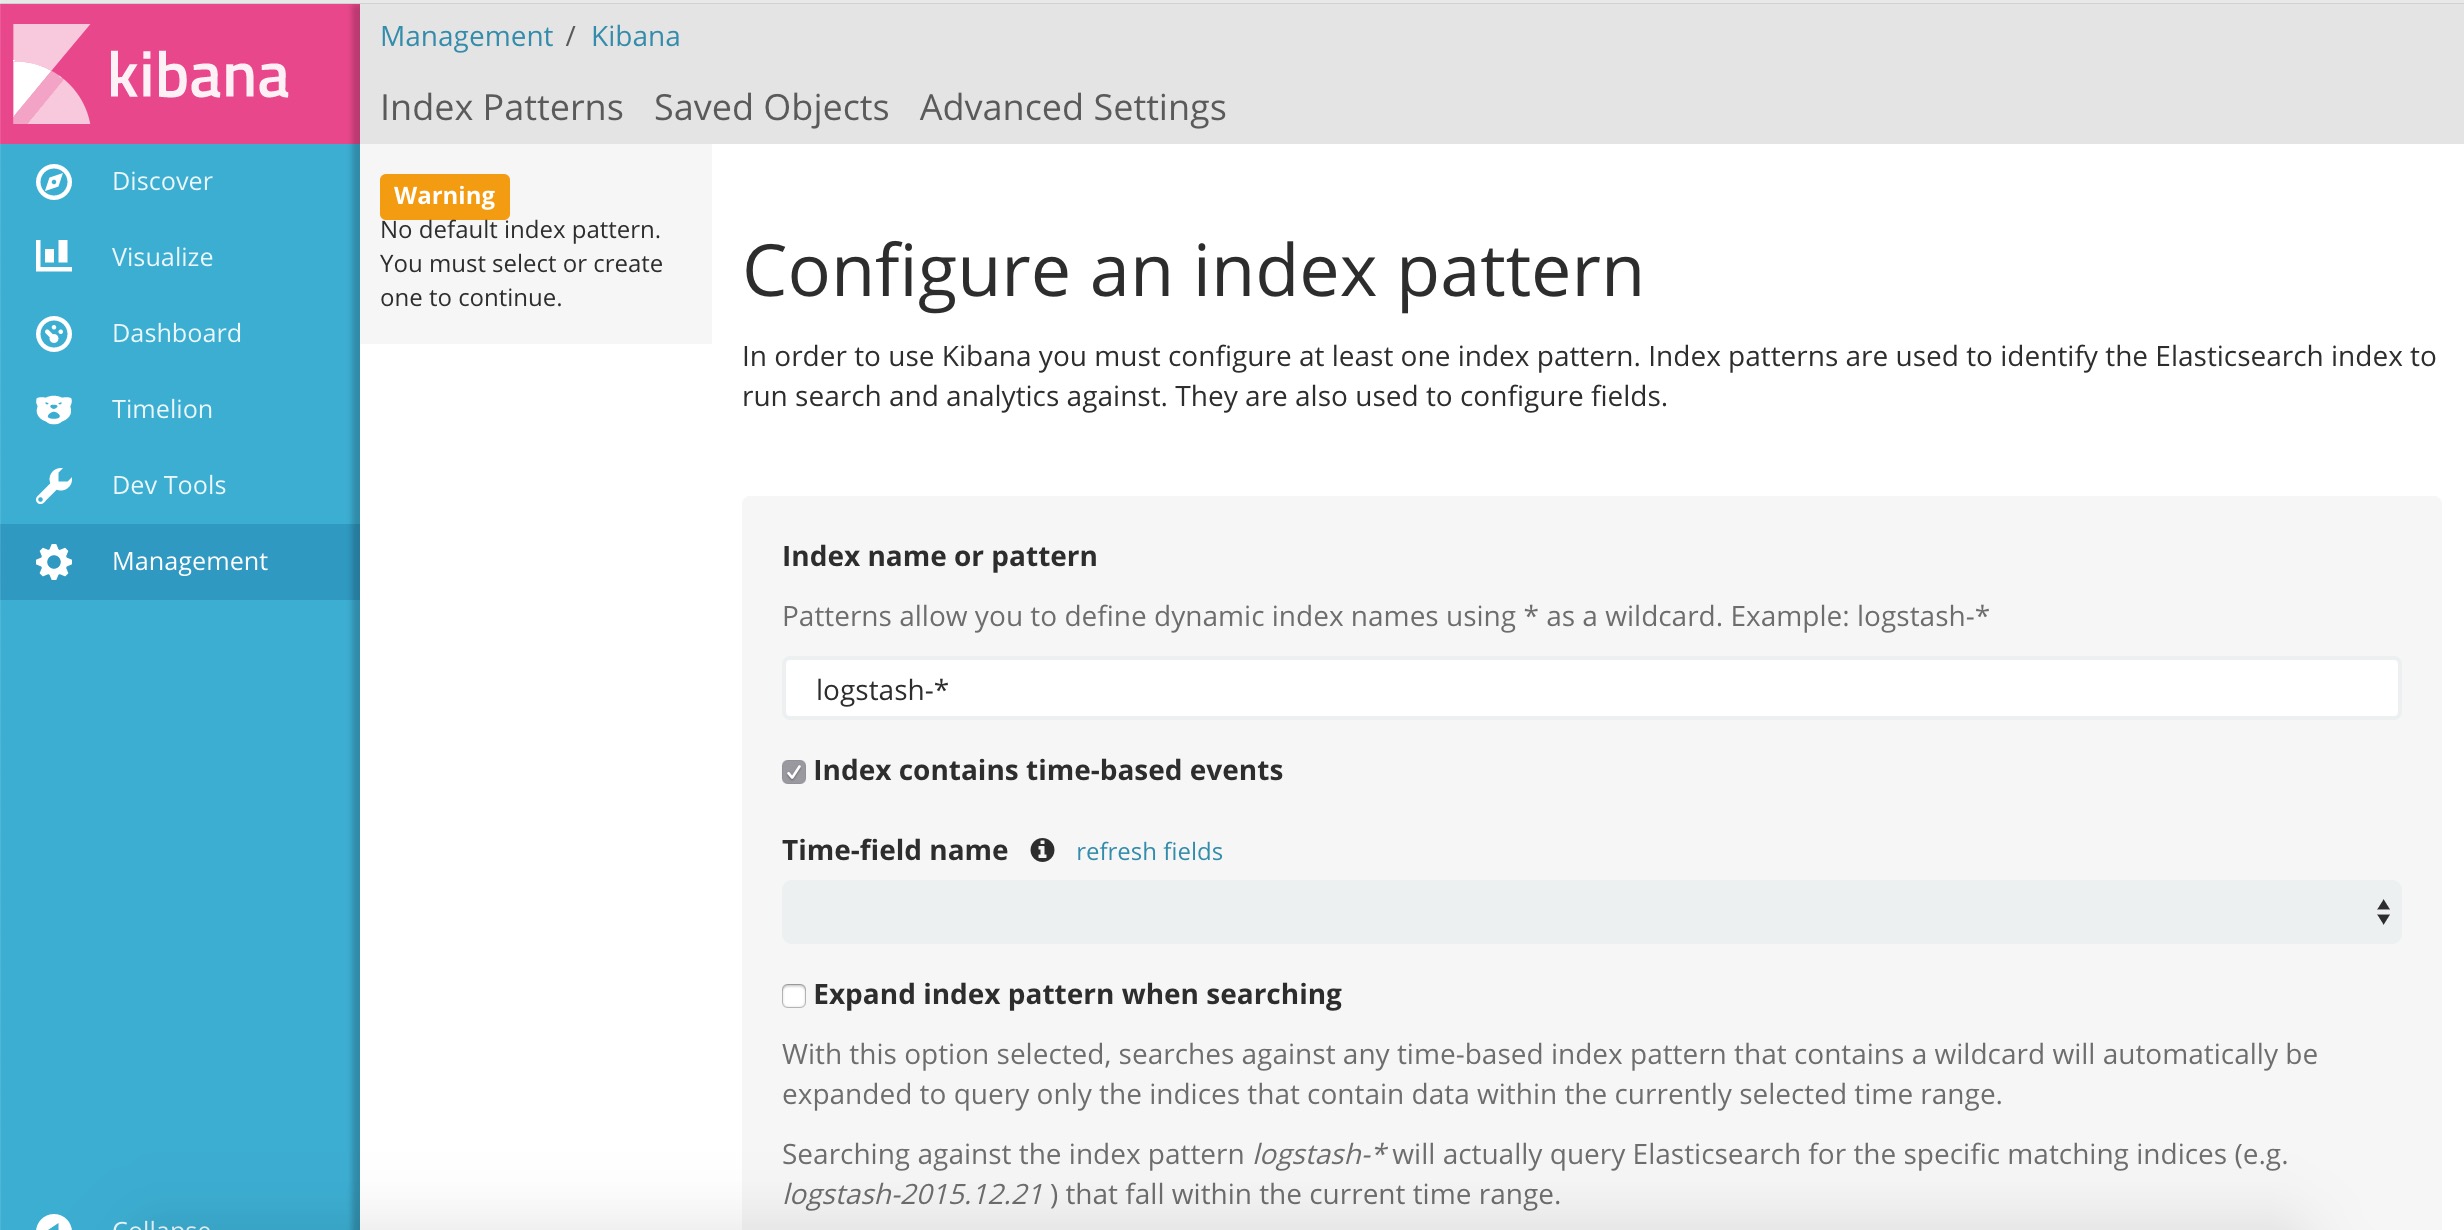Open Visualize via bar chart icon
The height and width of the screenshot is (1230, 2464).
coord(54,257)
